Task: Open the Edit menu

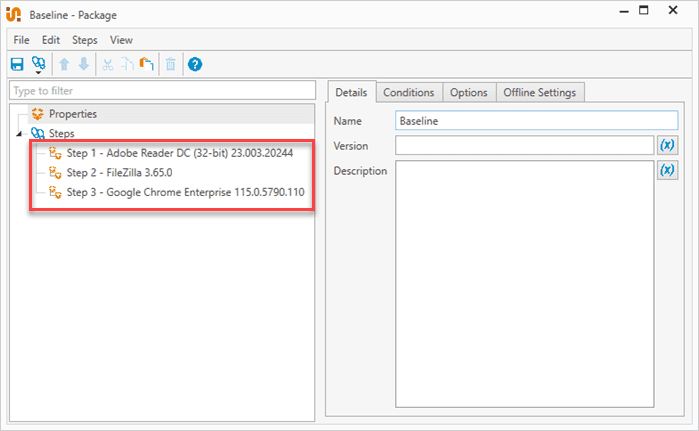Action: coord(51,40)
